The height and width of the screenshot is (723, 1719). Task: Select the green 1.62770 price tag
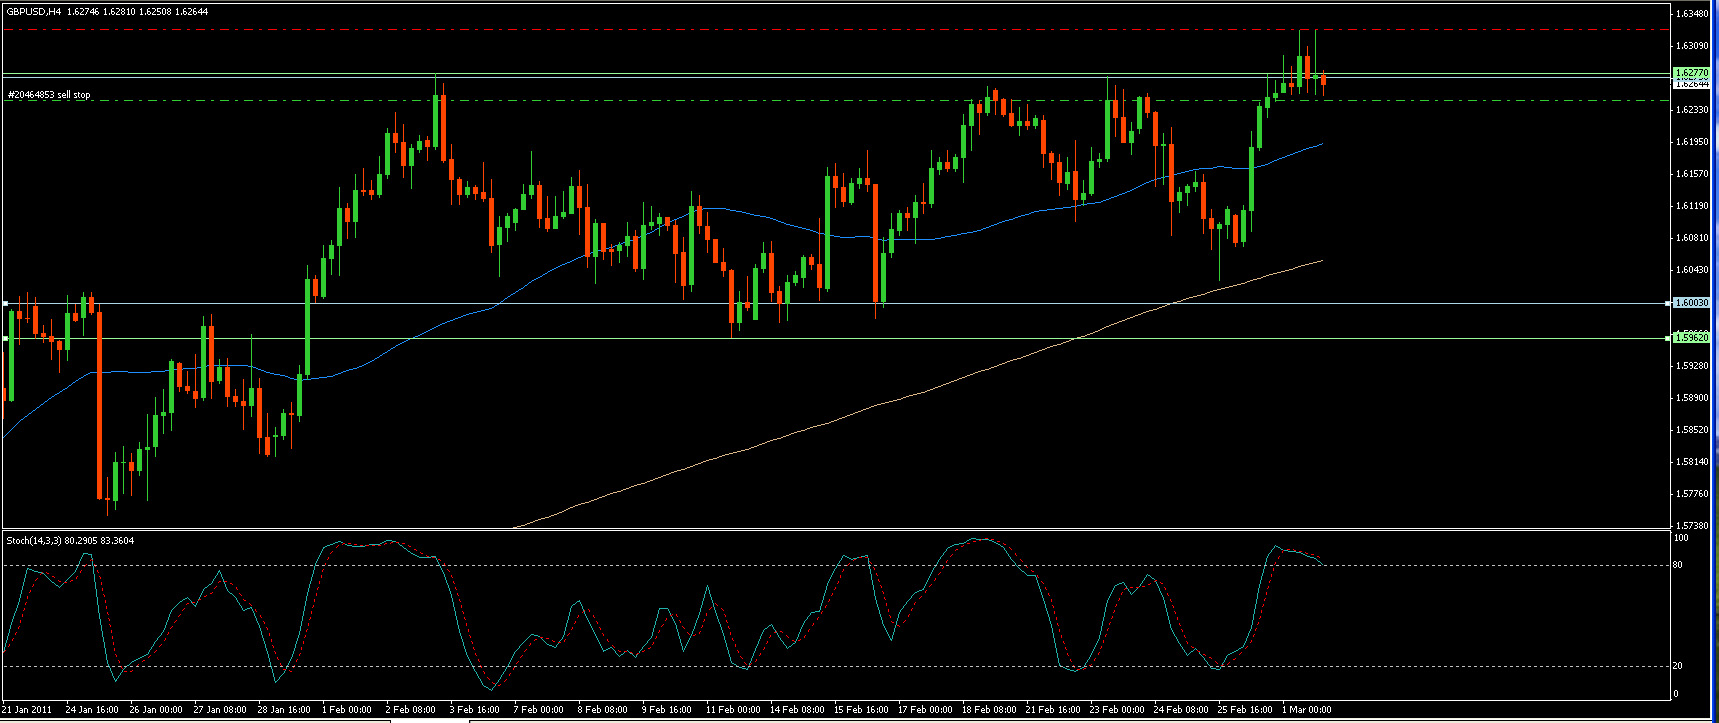tap(1691, 73)
